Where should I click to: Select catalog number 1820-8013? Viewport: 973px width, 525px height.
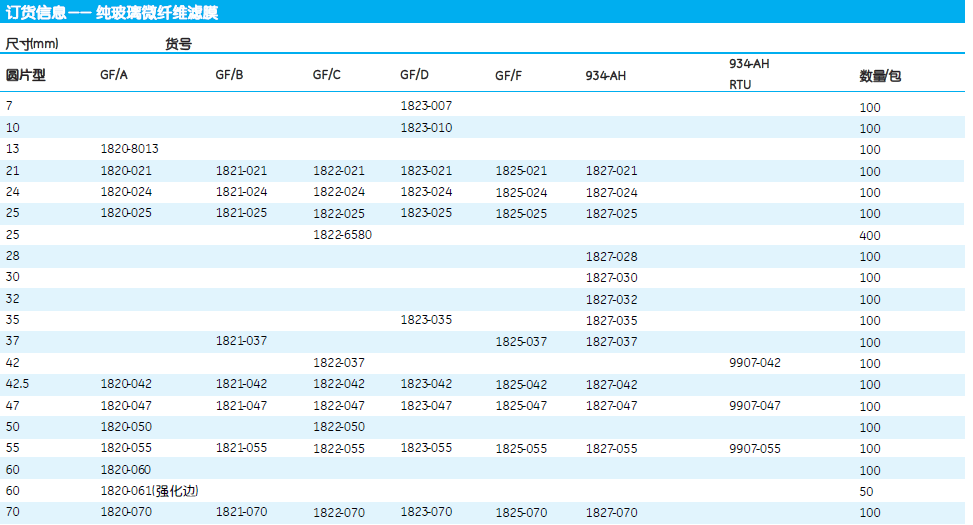click(x=130, y=149)
